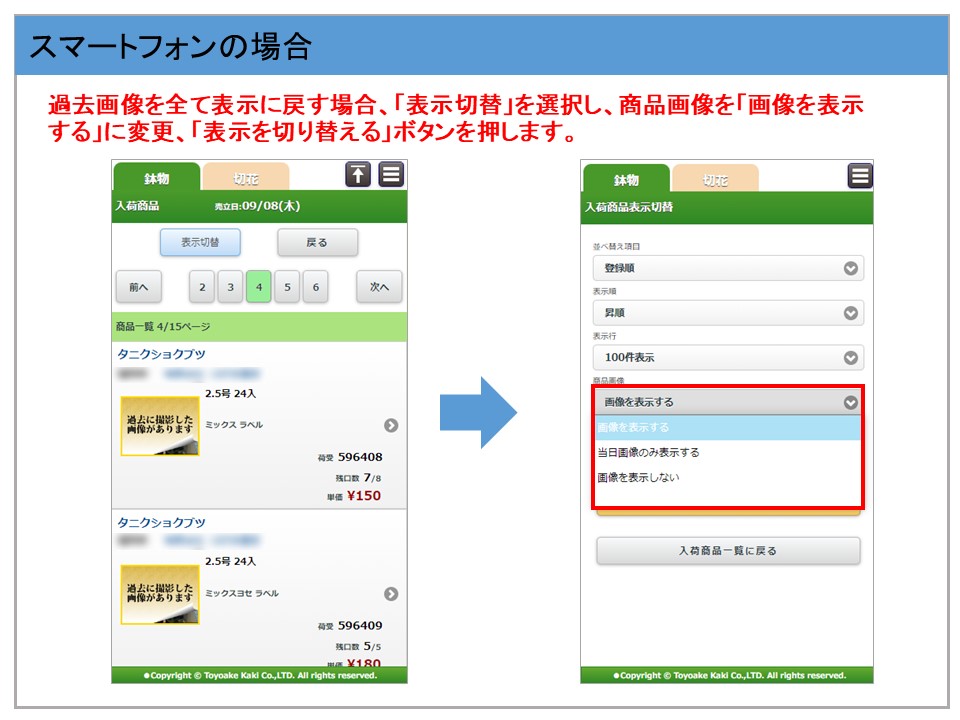The width and height of the screenshot is (960, 720).
Task: Click chevron arrow for first タニクショクブツ item
Action: tap(391, 425)
